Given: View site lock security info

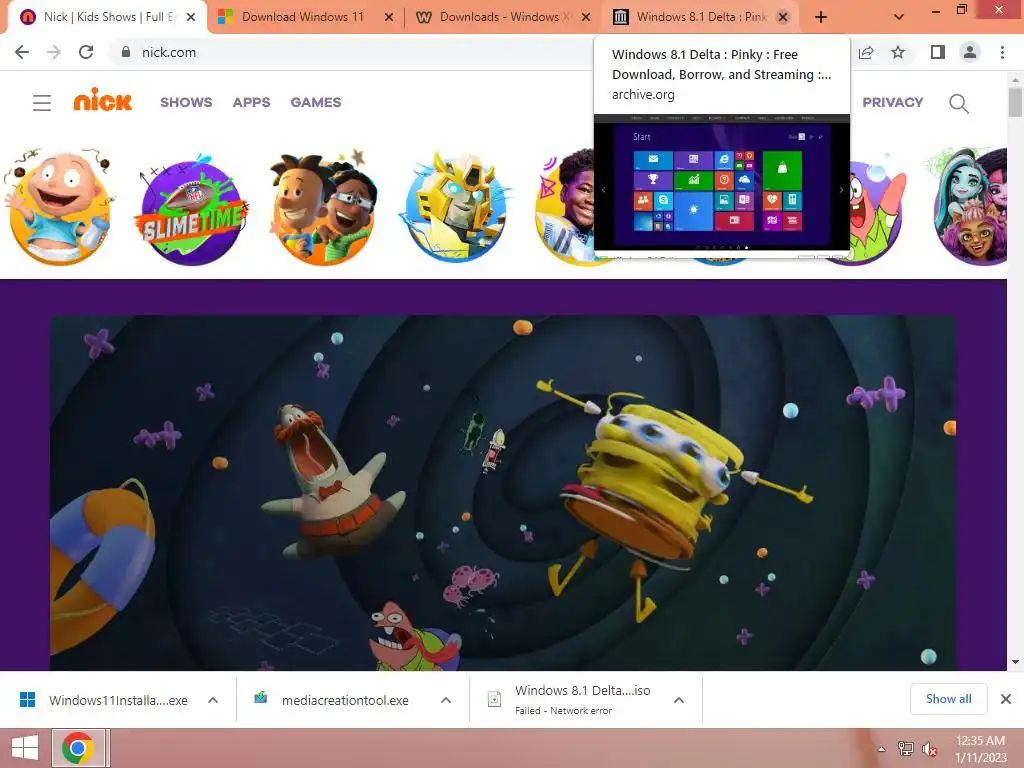Looking at the screenshot, I should point(125,52).
